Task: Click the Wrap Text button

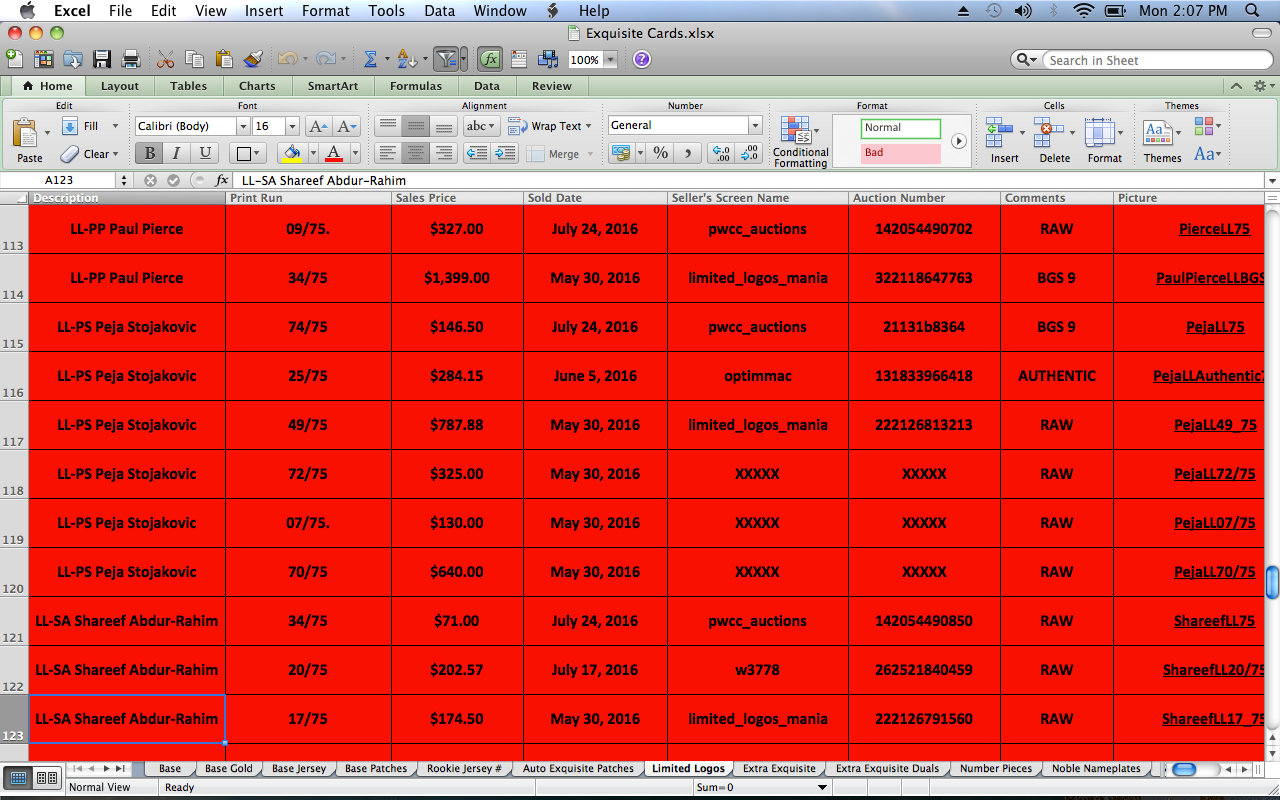Action: click(x=548, y=126)
